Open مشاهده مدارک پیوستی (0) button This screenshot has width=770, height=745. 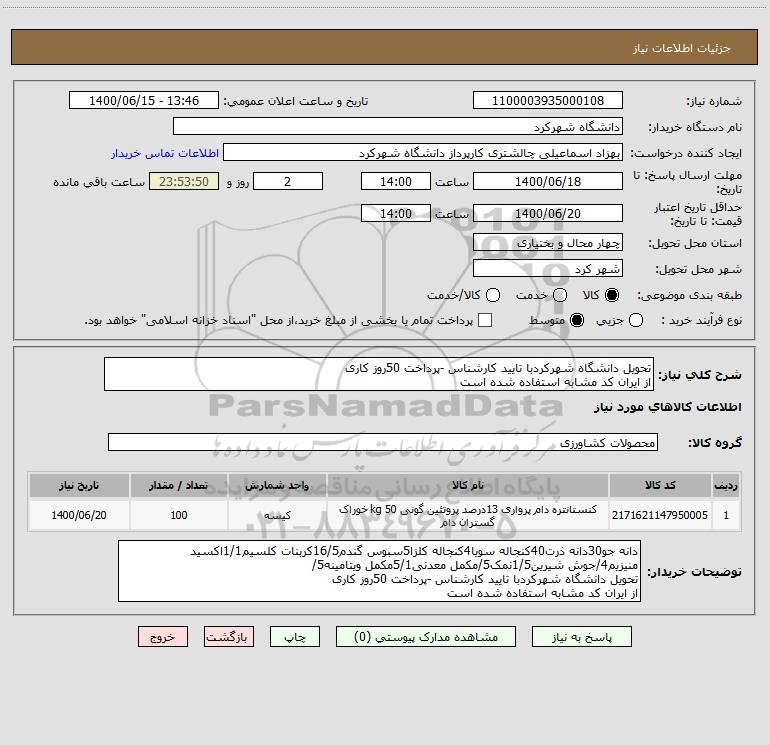coord(426,637)
